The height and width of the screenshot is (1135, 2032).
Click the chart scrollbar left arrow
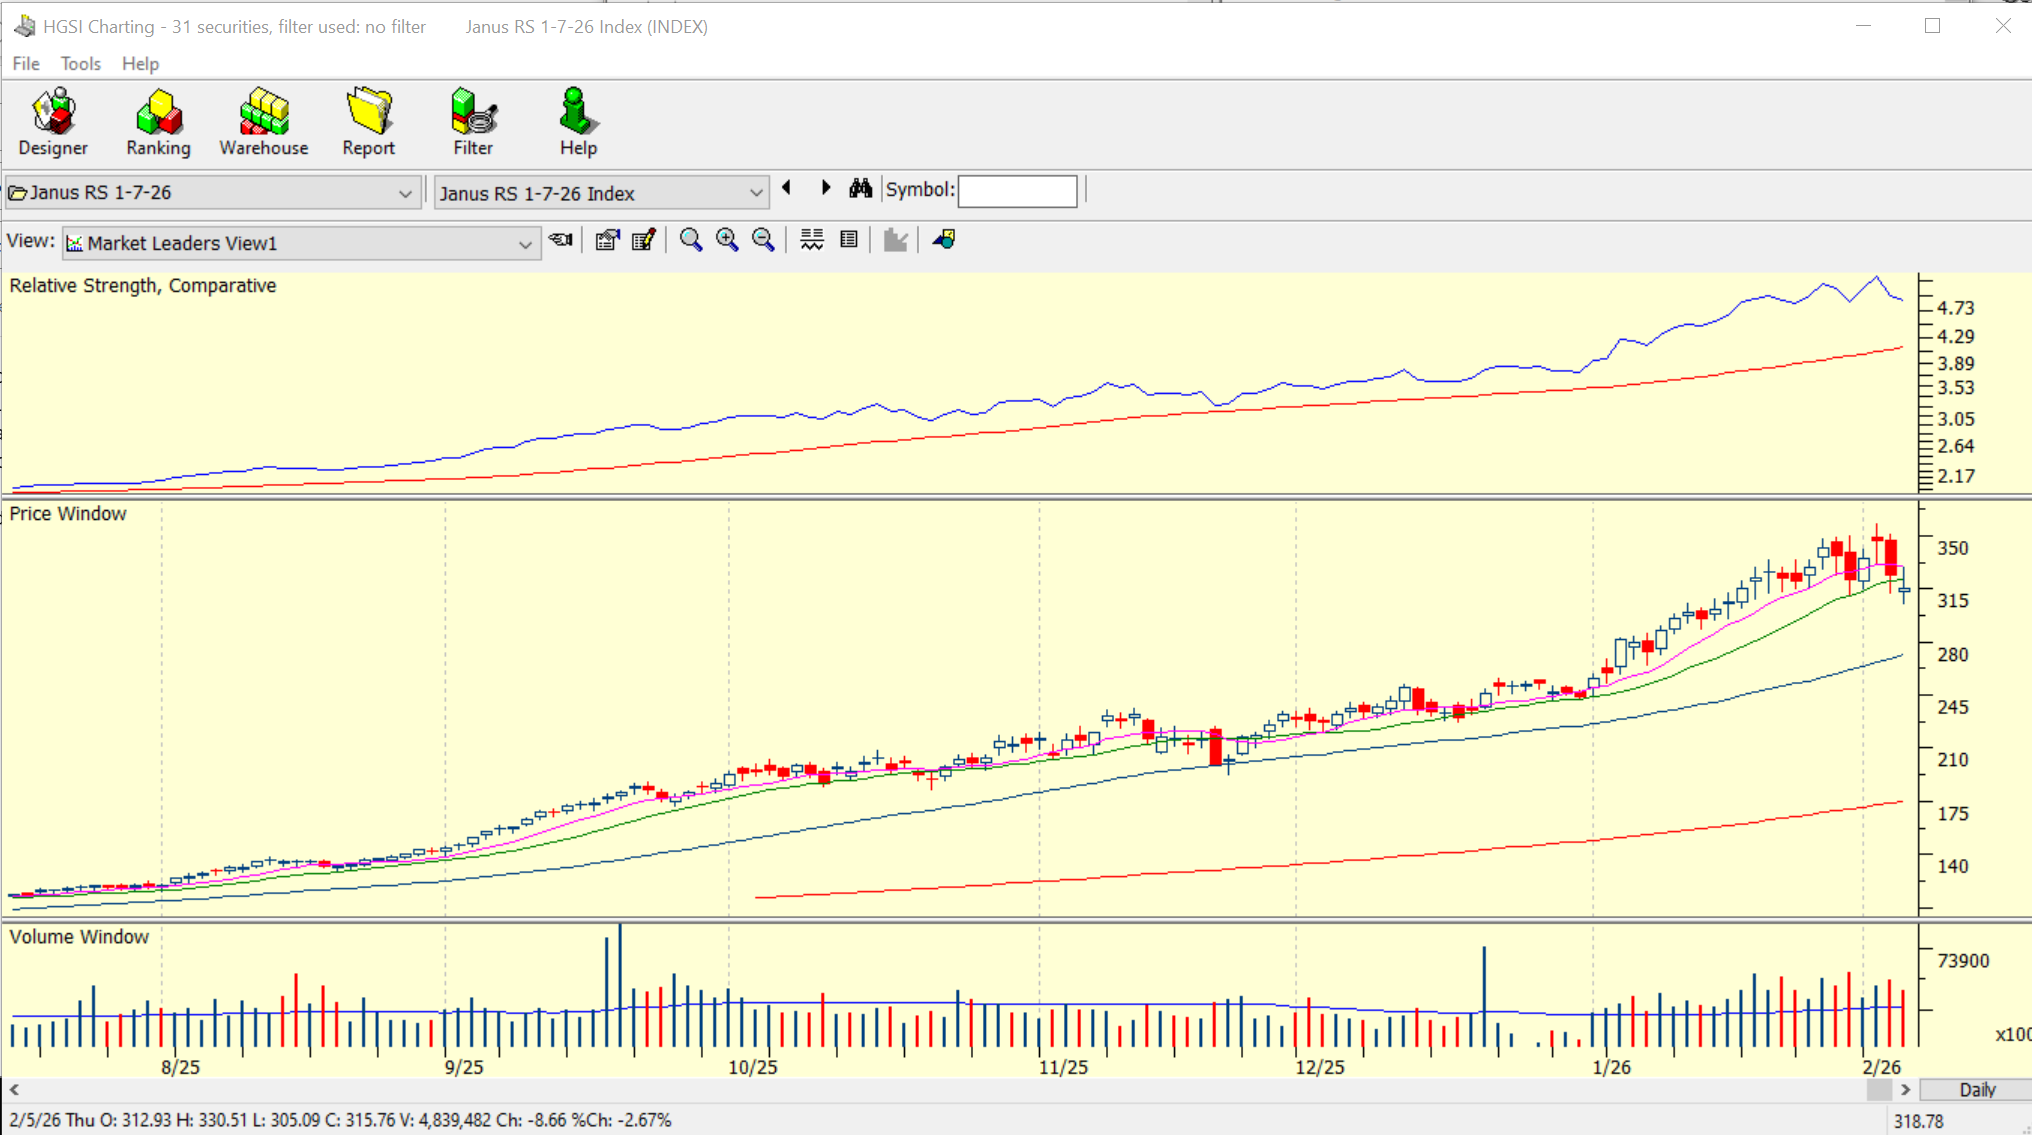[14, 1090]
